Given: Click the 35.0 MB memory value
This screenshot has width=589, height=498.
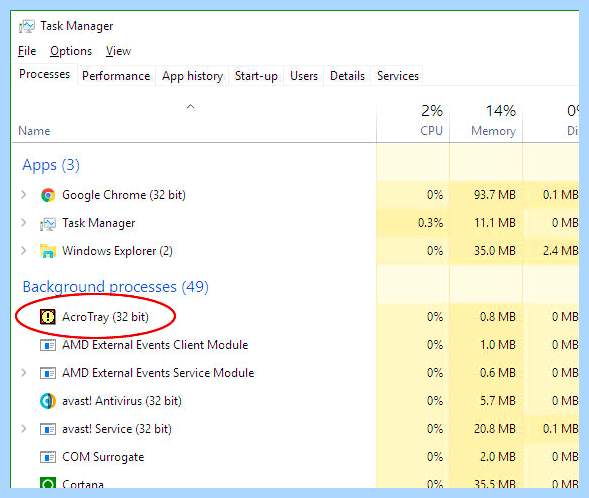Looking at the screenshot, I should point(494,251).
